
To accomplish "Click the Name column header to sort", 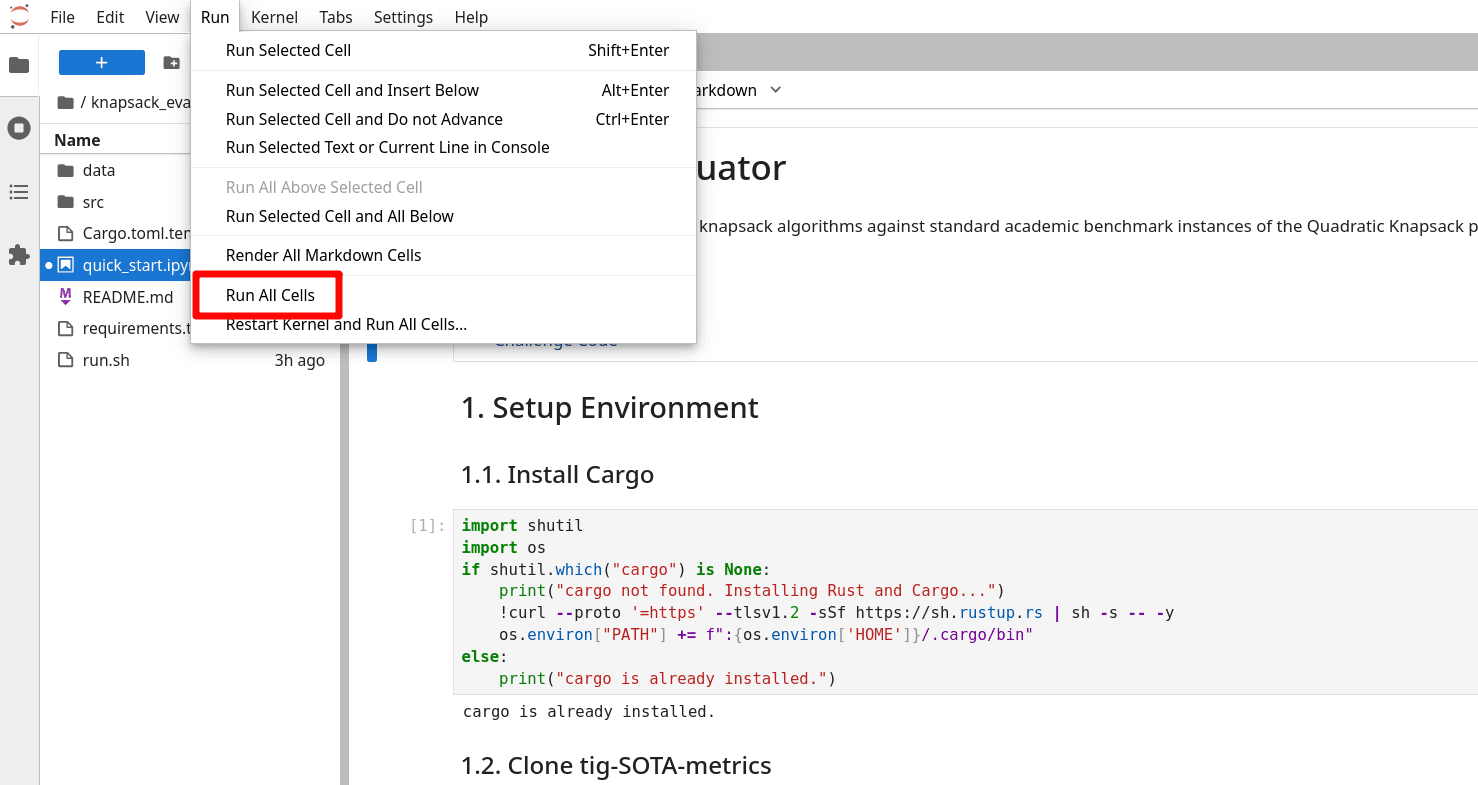I will (x=77, y=140).
